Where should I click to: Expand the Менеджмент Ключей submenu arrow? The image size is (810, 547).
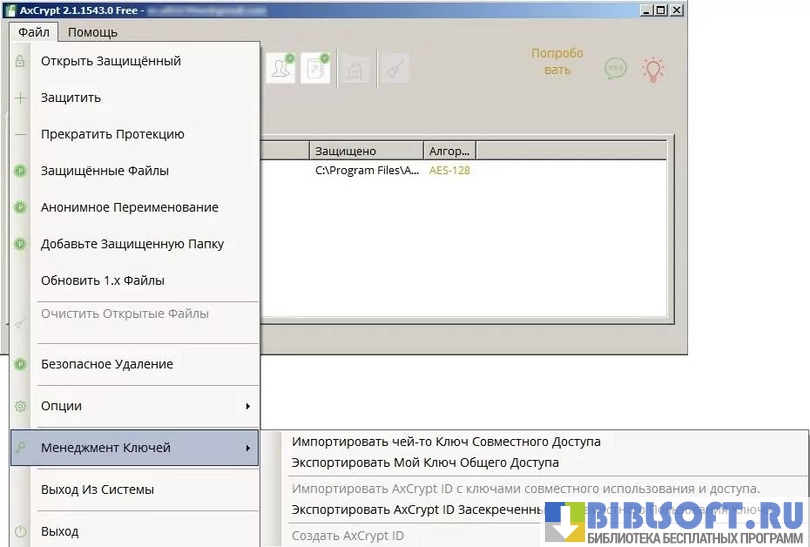[247, 448]
